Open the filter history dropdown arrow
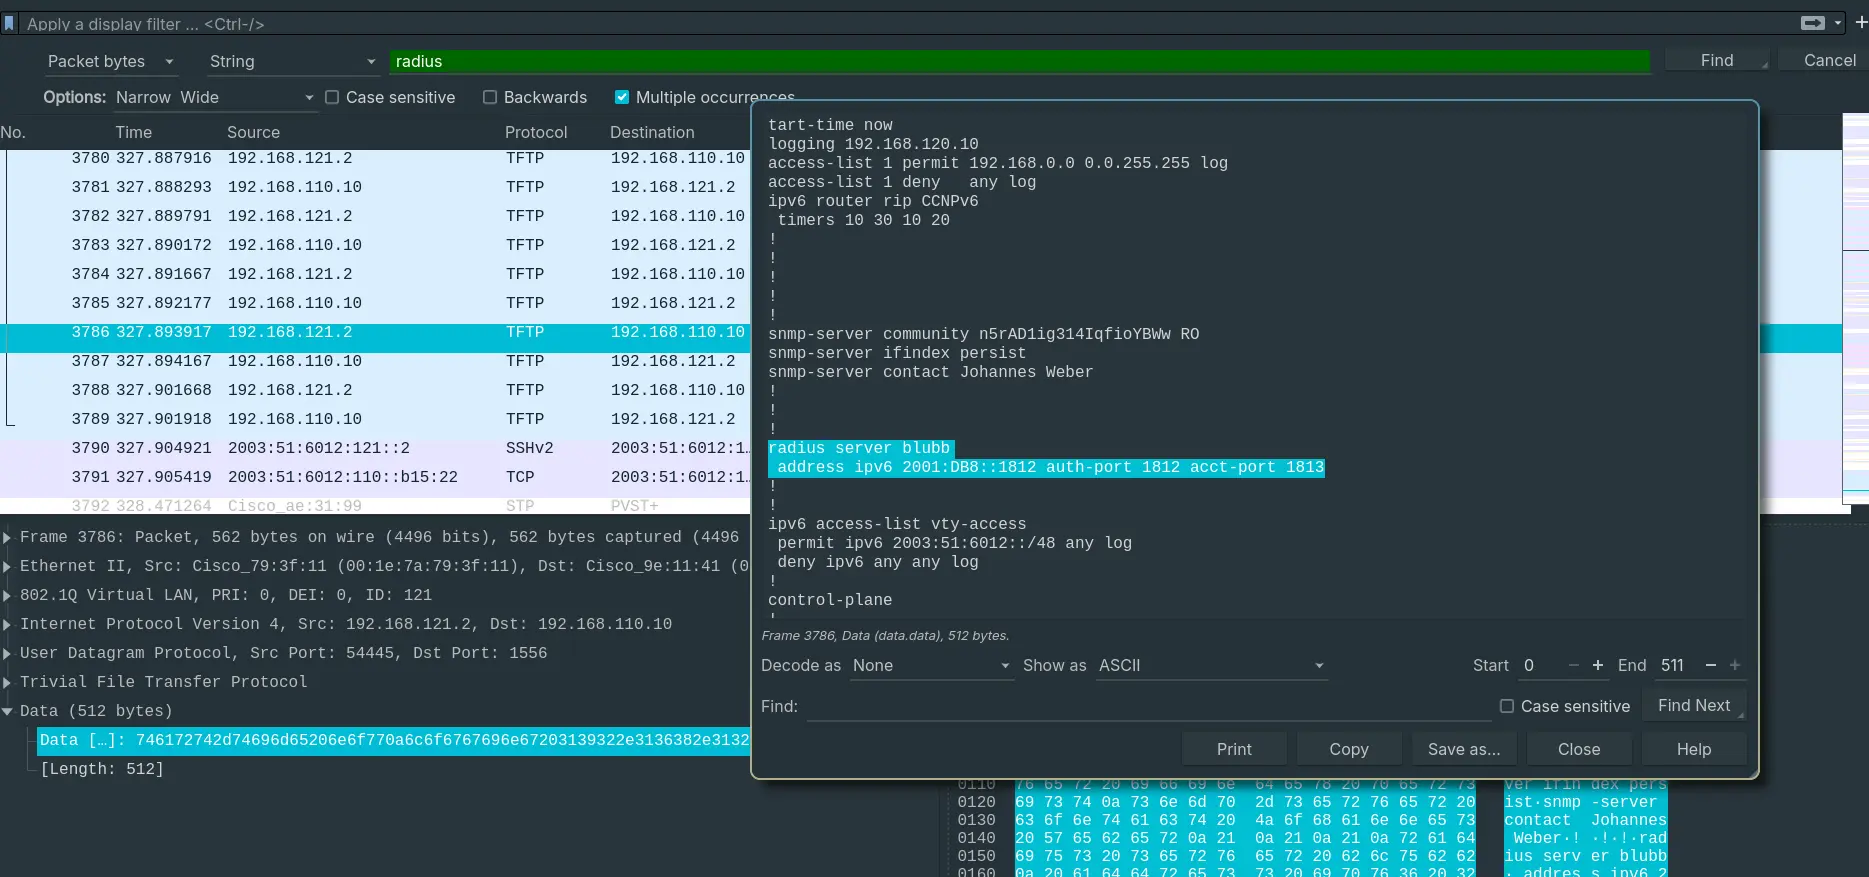The image size is (1869, 877). (x=1838, y=23)
